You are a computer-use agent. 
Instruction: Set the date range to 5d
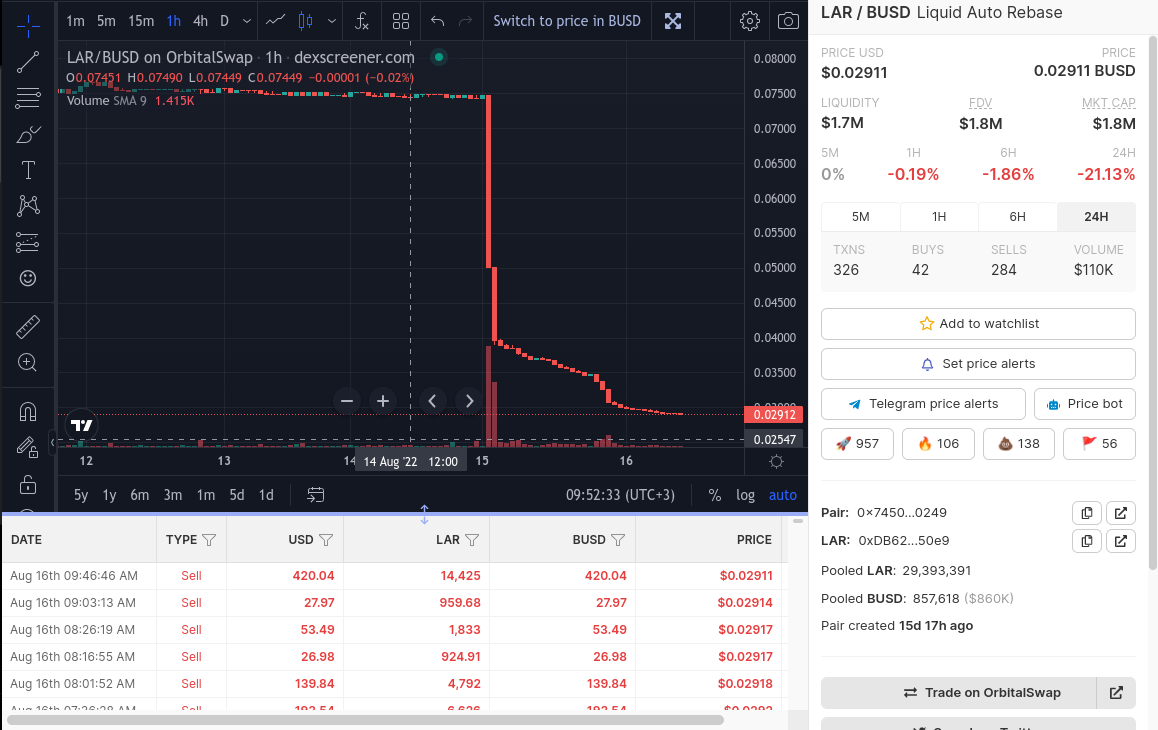[x=236, y=495]
